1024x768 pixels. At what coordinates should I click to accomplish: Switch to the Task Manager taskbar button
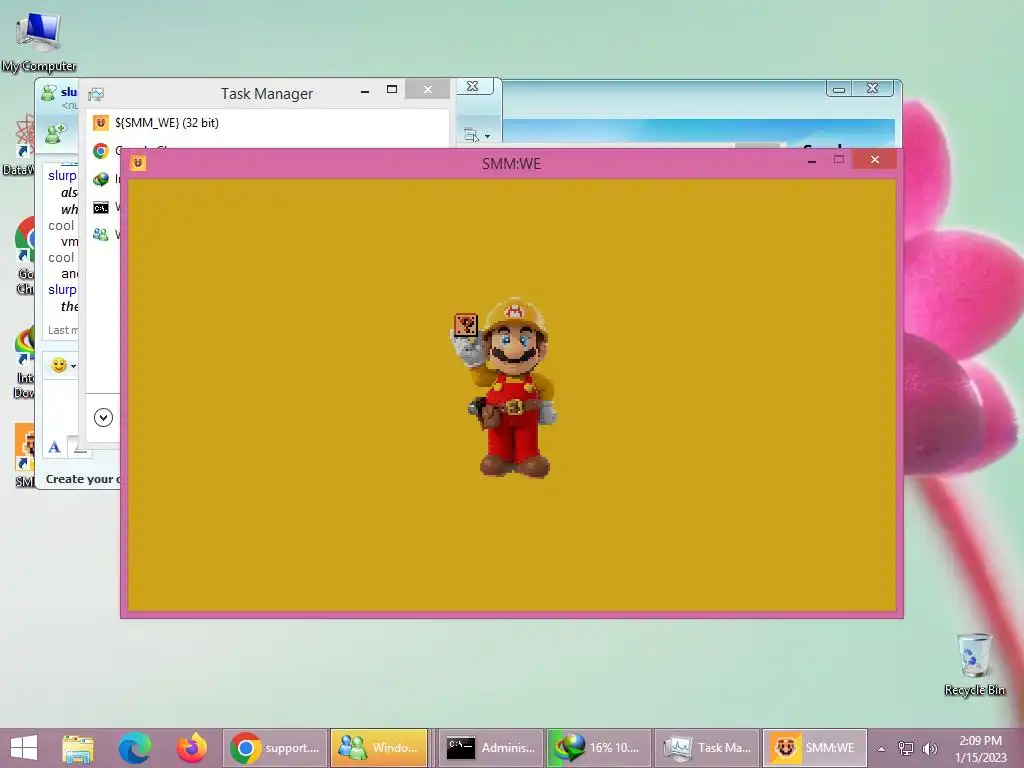[x=707, y=748]
